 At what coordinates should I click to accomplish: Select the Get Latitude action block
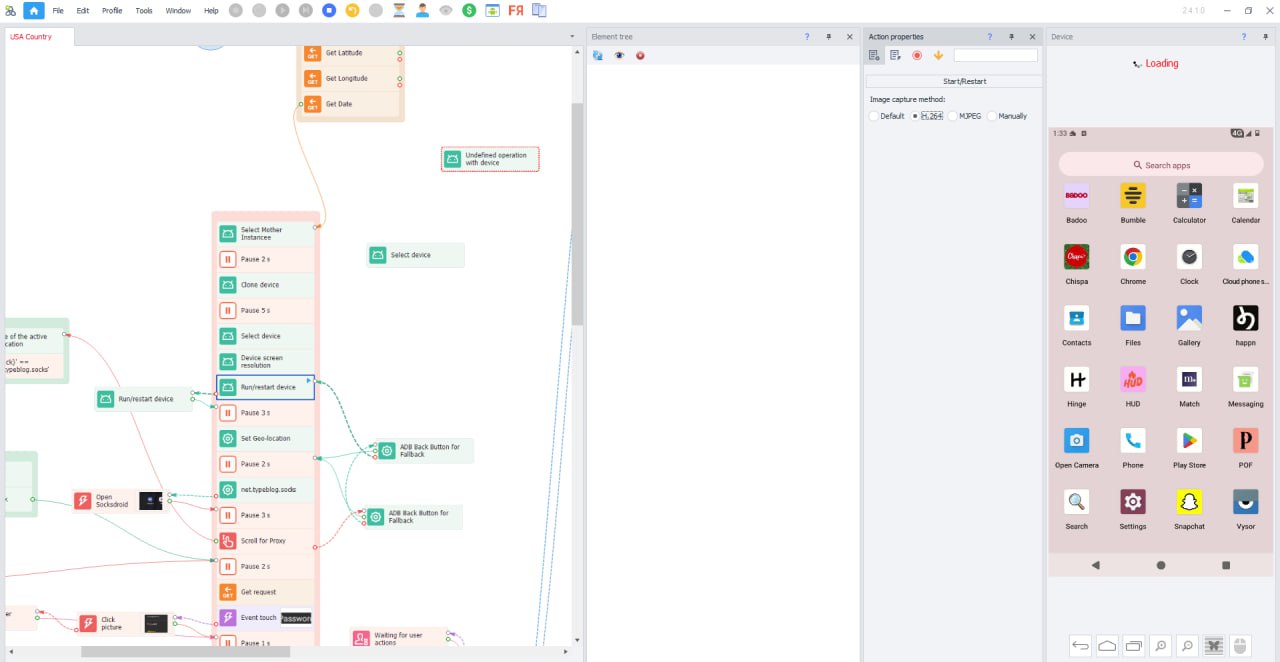[350, 53]
